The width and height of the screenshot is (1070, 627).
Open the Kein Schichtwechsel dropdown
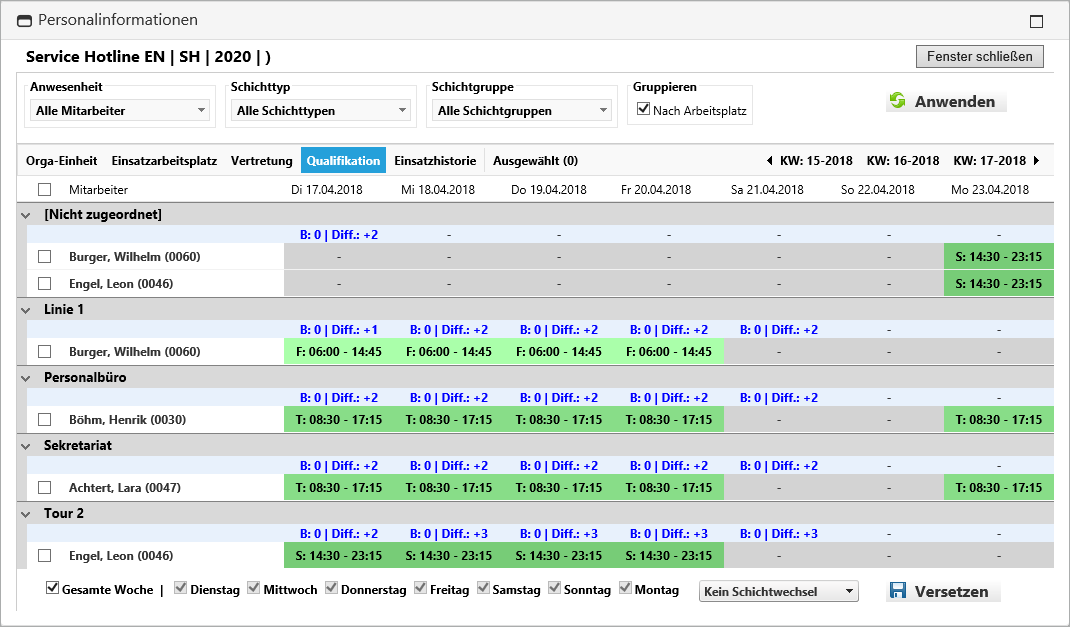(x=779, y=592)
